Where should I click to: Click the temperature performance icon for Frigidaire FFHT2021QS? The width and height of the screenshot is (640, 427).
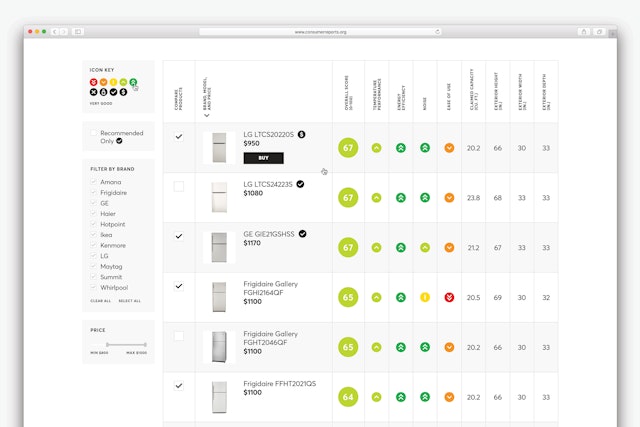coord(376,397)
